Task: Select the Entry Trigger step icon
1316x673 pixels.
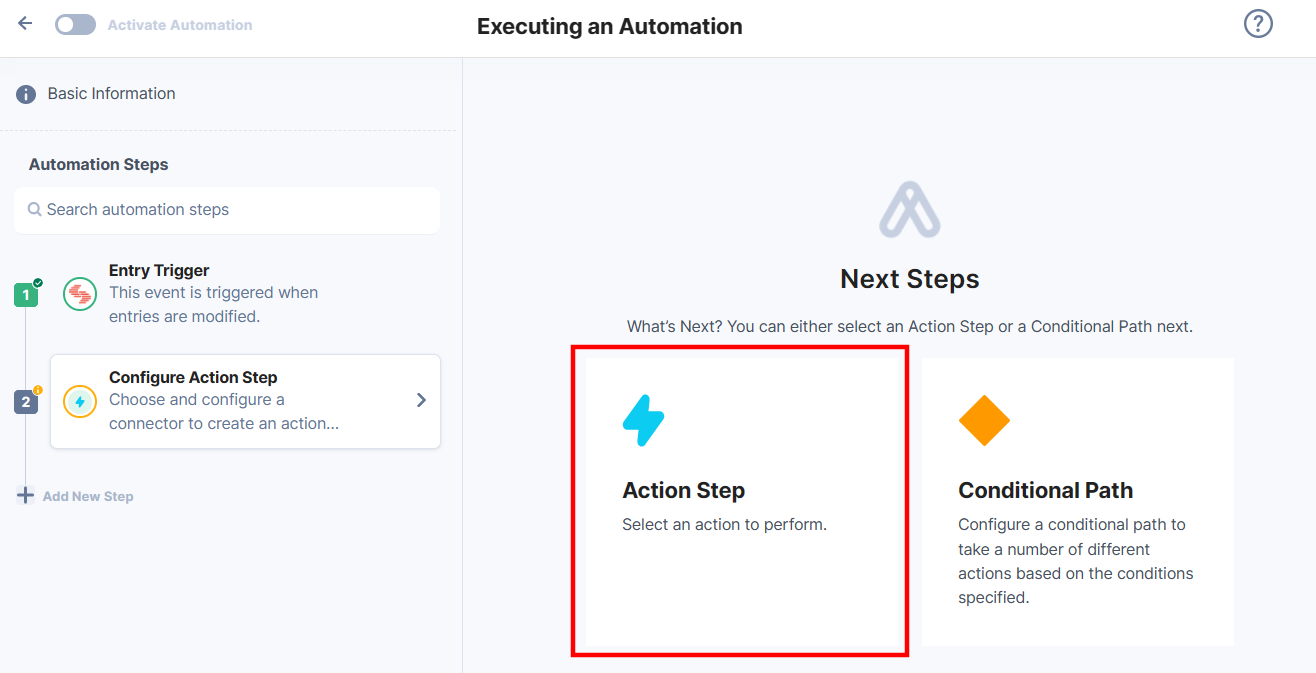Action: click(x=80, y=294)
